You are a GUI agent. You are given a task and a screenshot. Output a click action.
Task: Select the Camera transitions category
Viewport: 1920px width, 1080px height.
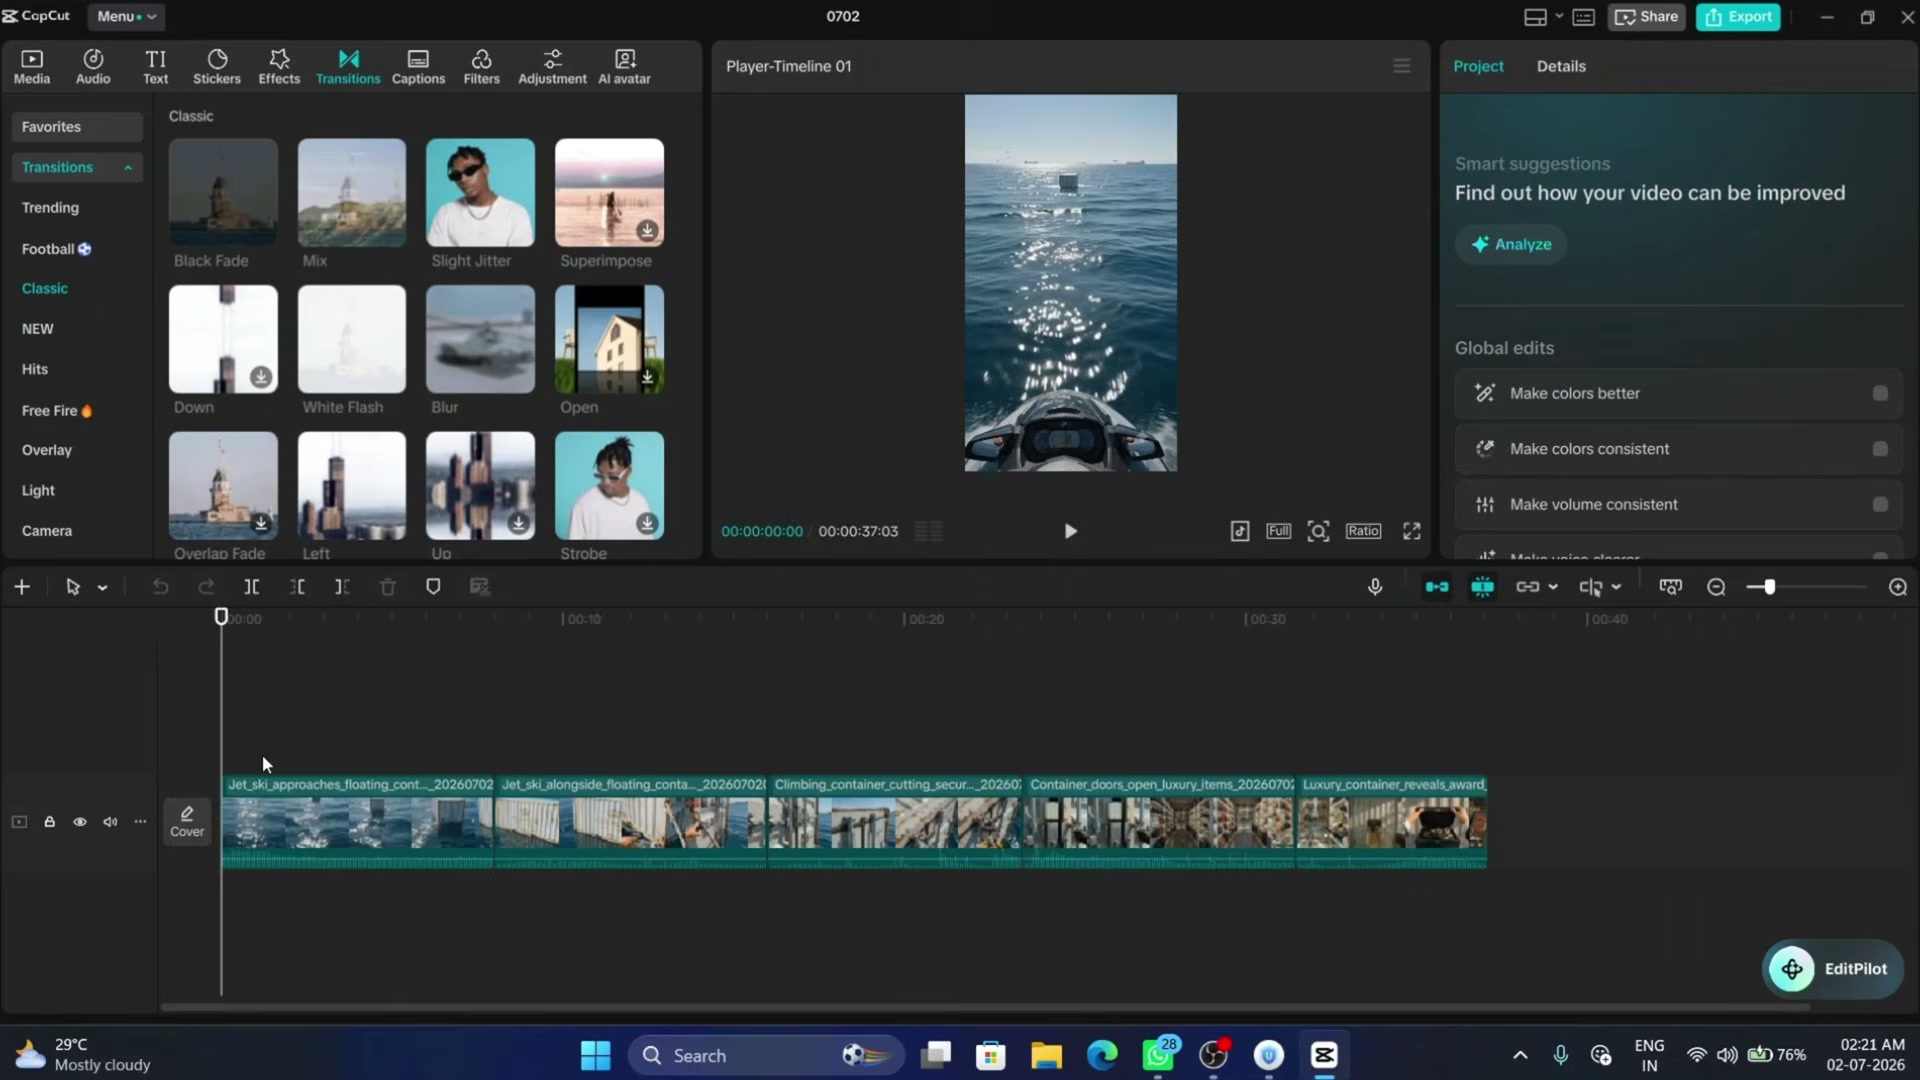point(47,531)
